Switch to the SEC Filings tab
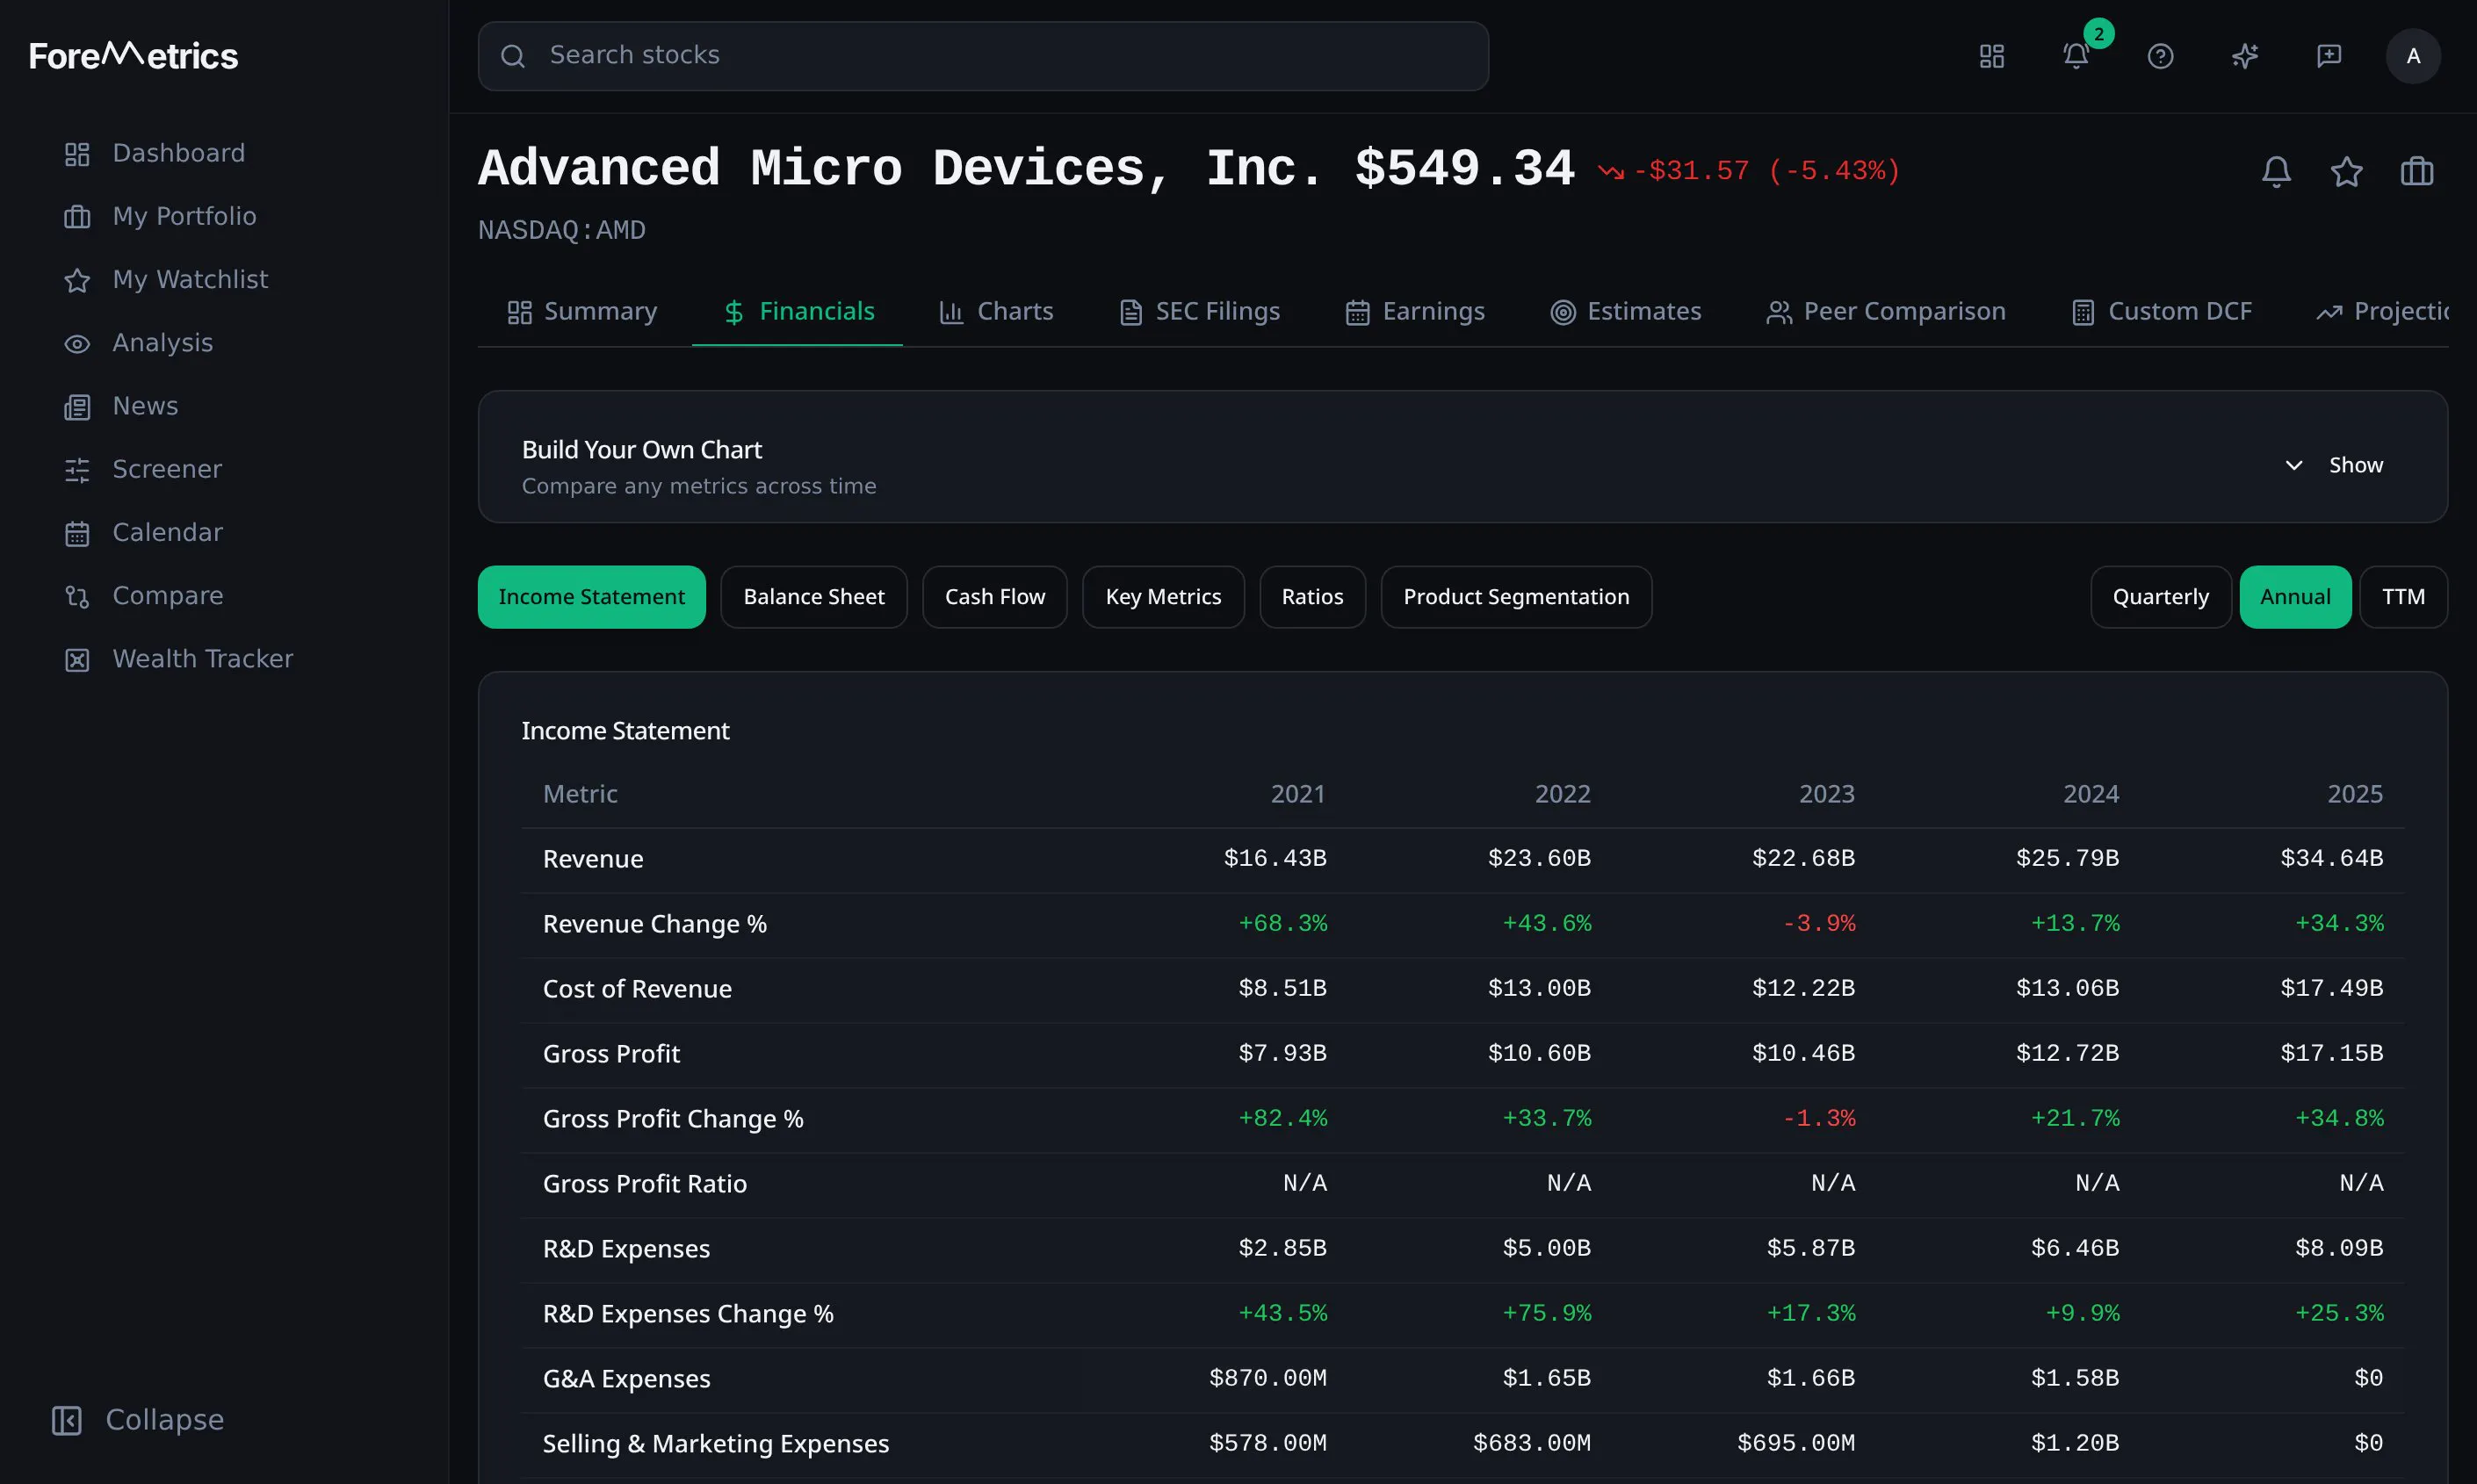Viewport: 2477px width, 1484px height. 1199,312
